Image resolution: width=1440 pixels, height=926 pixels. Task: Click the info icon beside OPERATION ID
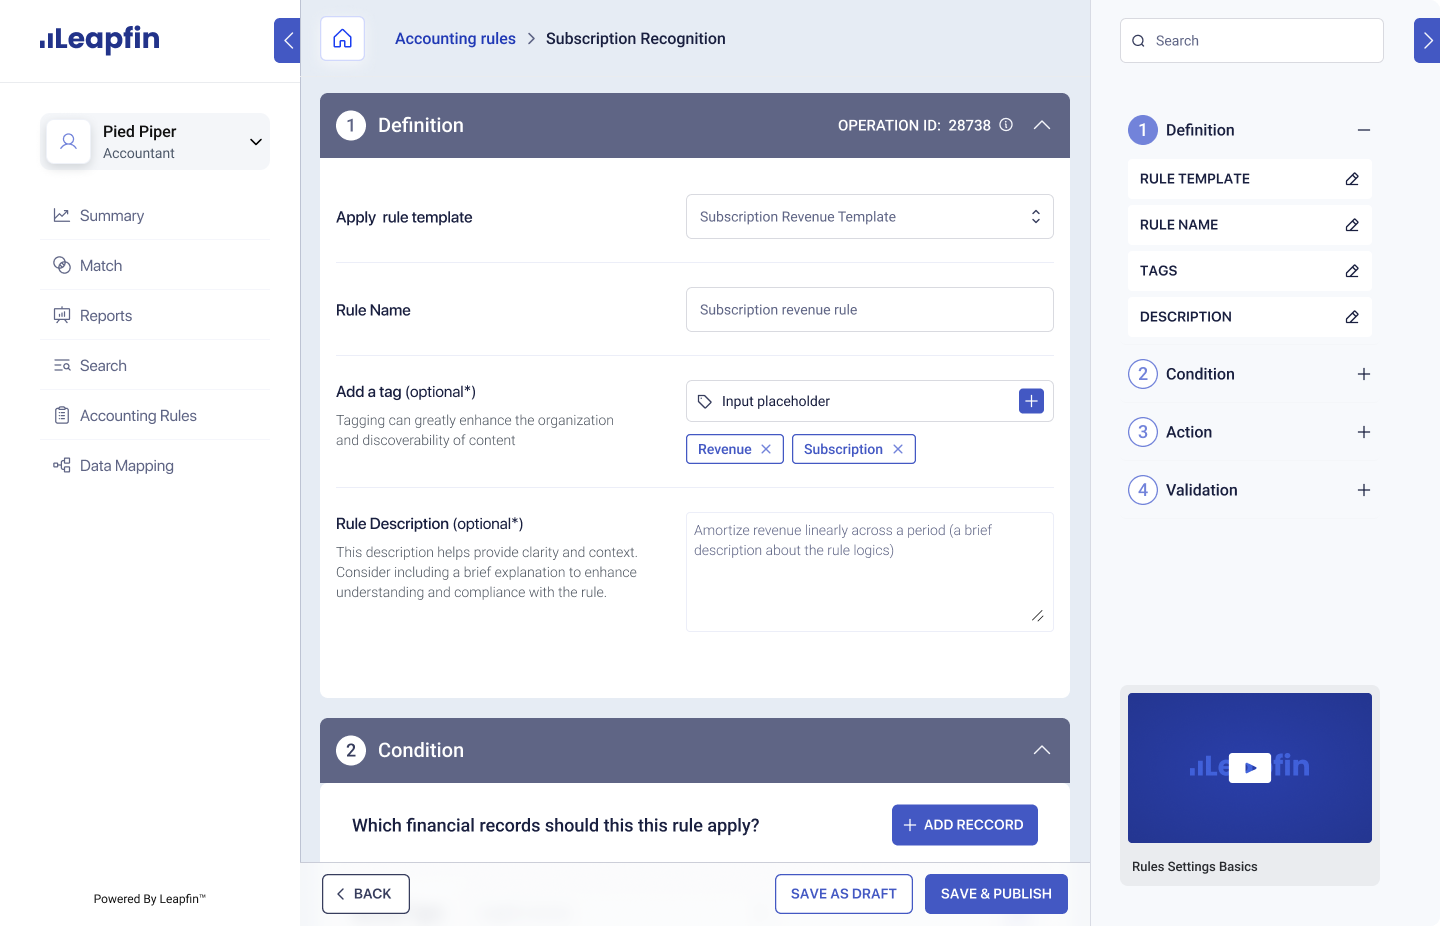(1005, 125)
